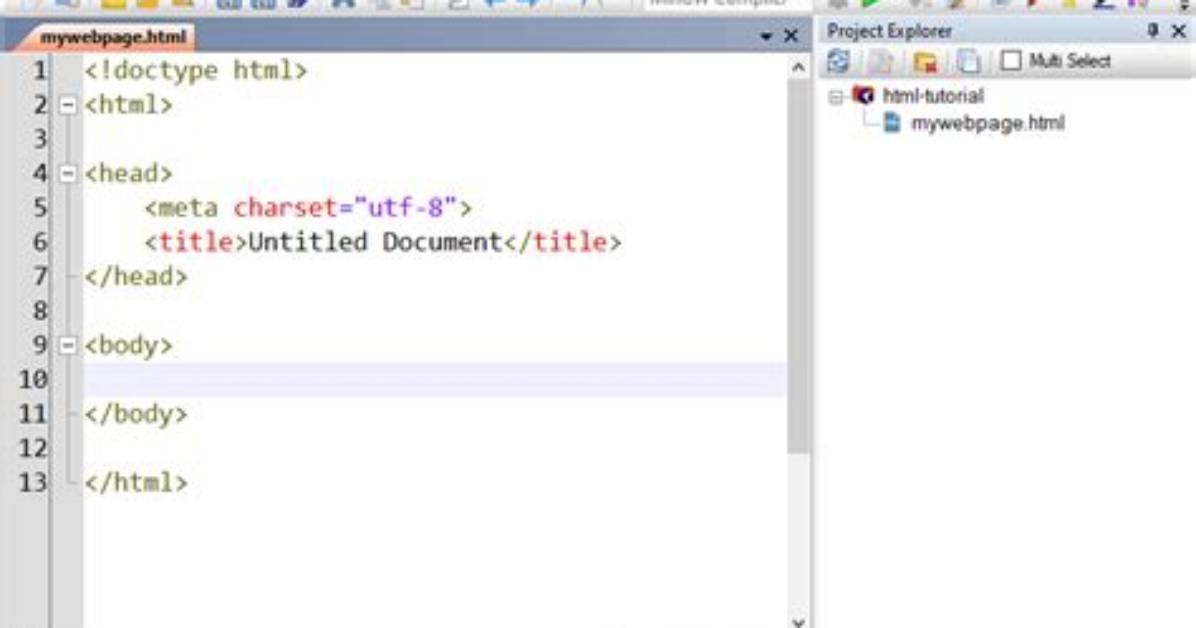Click the copy files icon in Project Explorer

point(968,61)
